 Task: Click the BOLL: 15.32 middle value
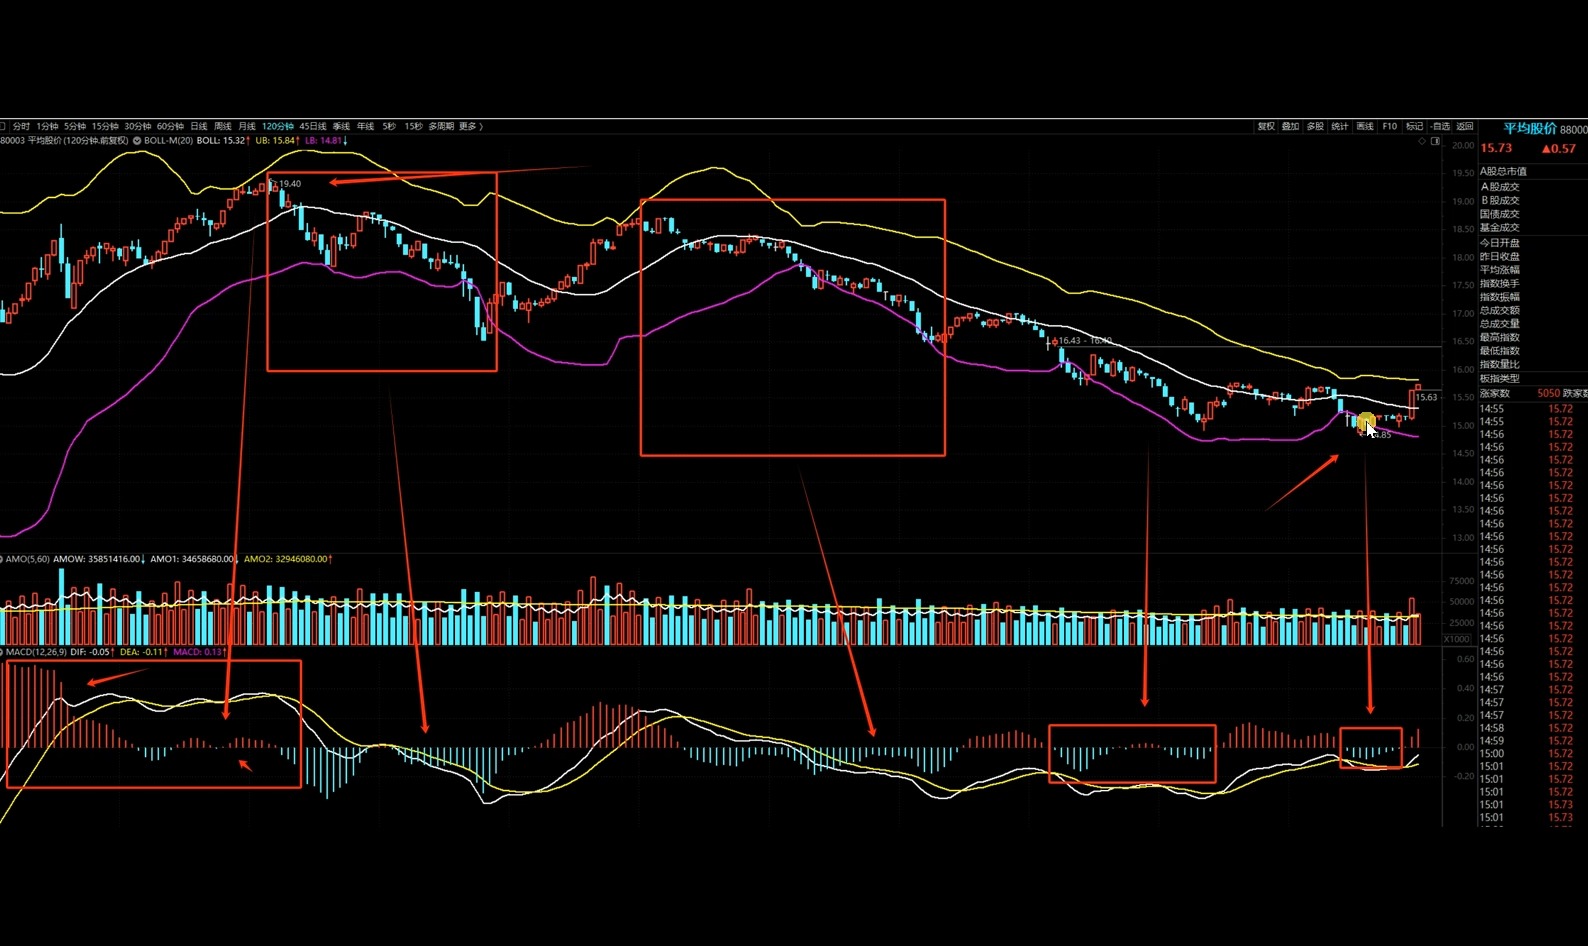(x=223, y=140)
